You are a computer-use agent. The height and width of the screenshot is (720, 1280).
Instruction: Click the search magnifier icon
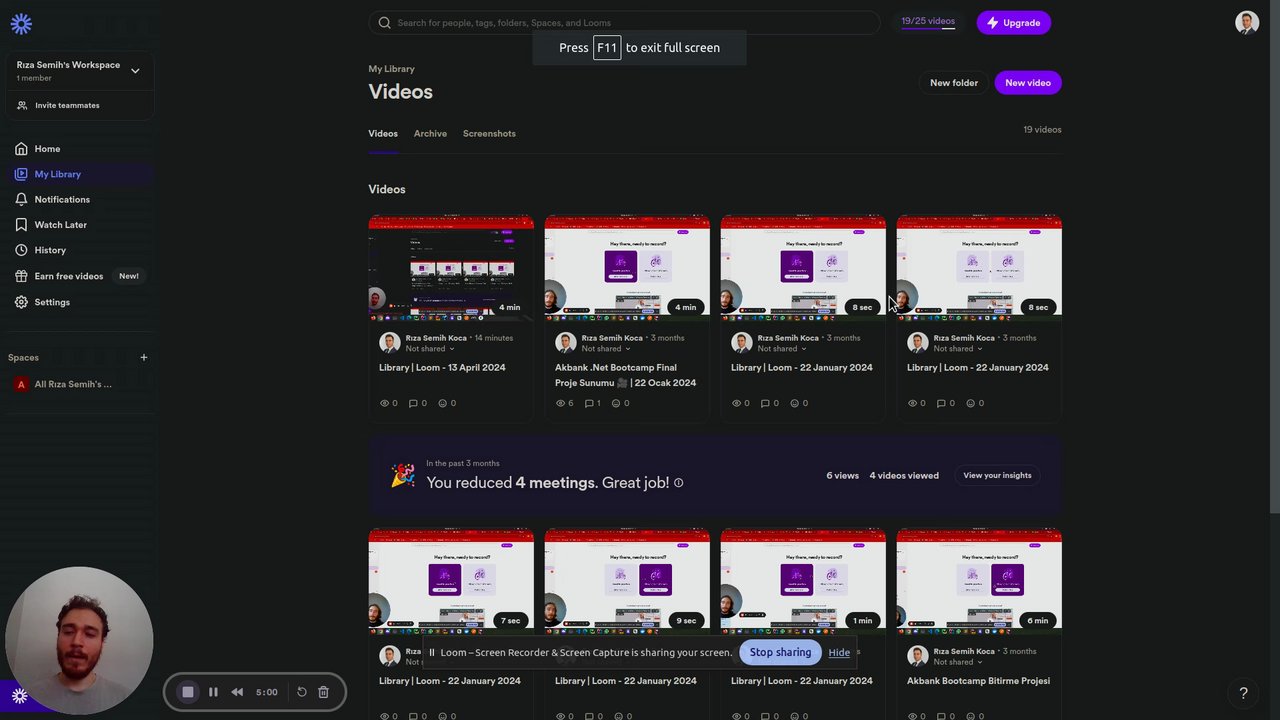pos(385,22)
